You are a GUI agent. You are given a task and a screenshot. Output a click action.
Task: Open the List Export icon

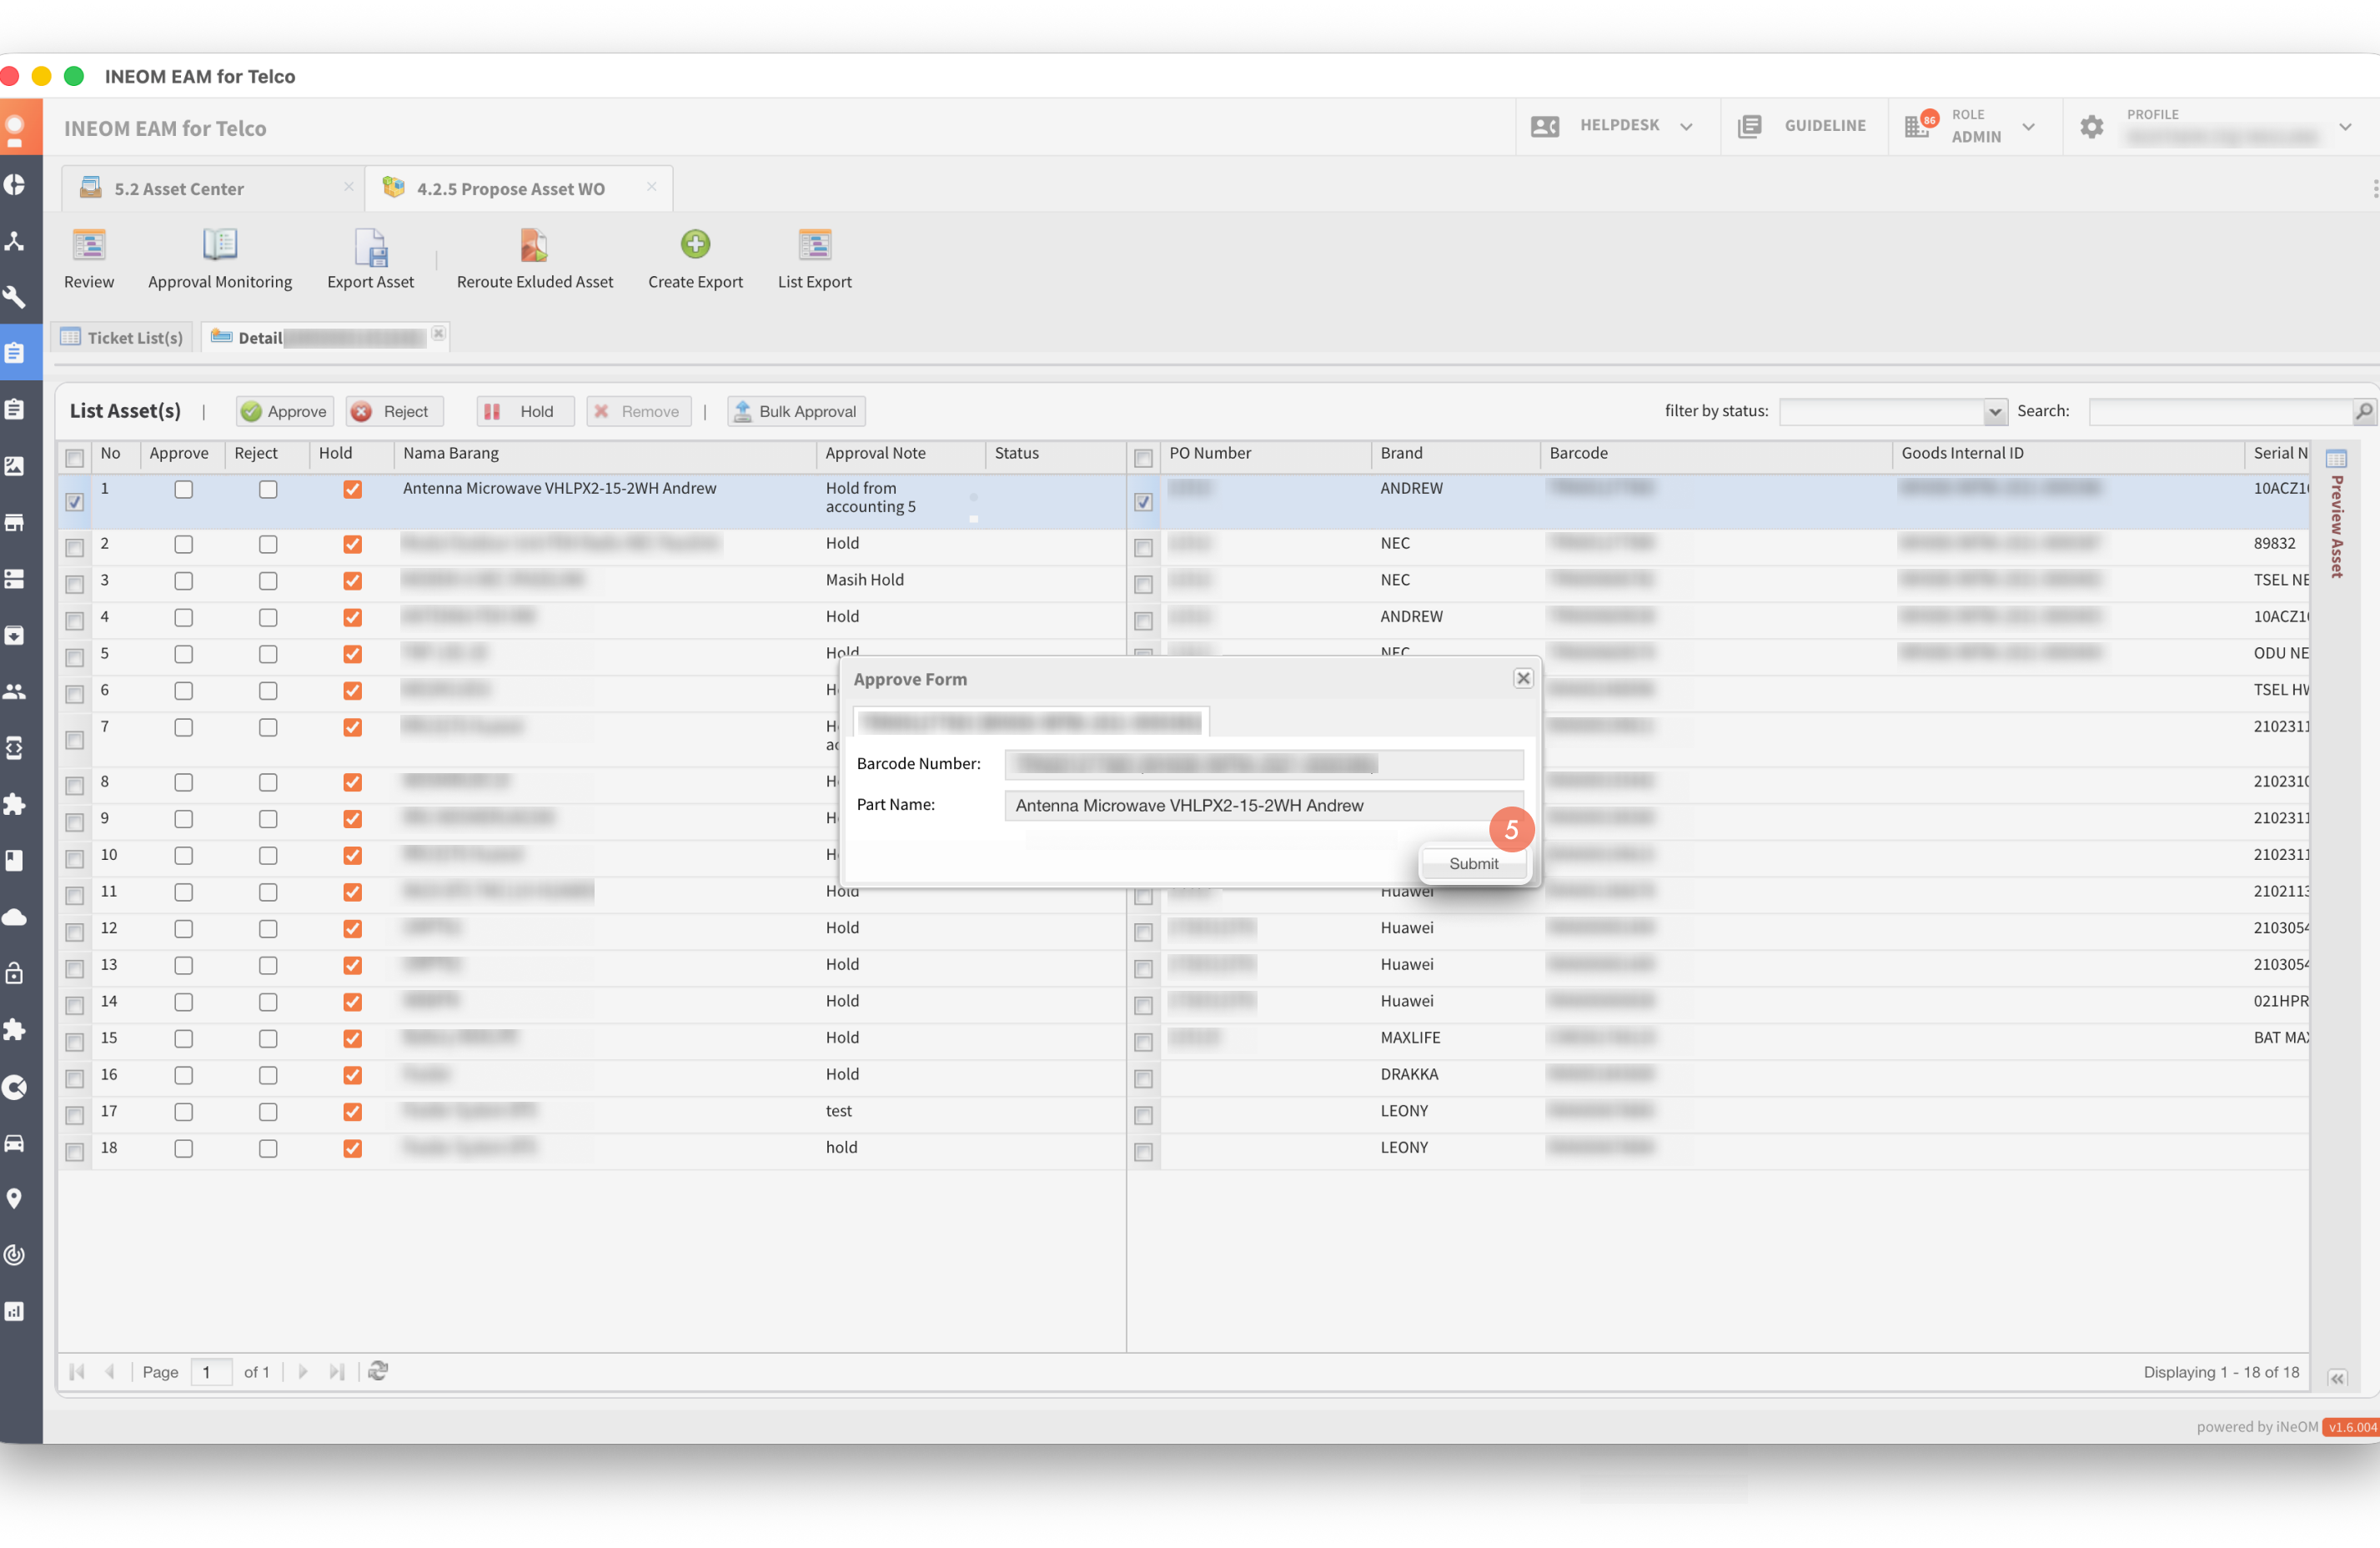[x=814, y=245]
